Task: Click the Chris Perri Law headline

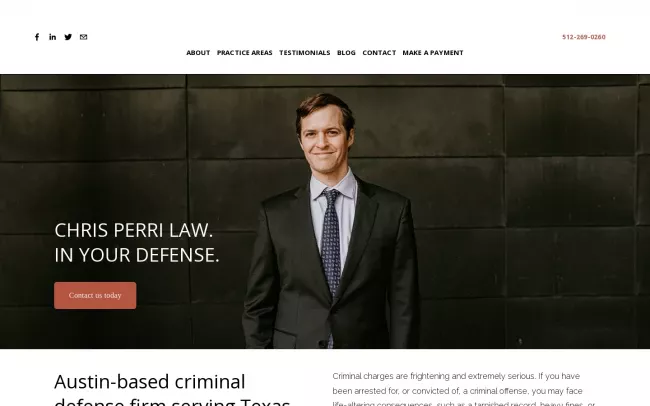Action: 133,230
